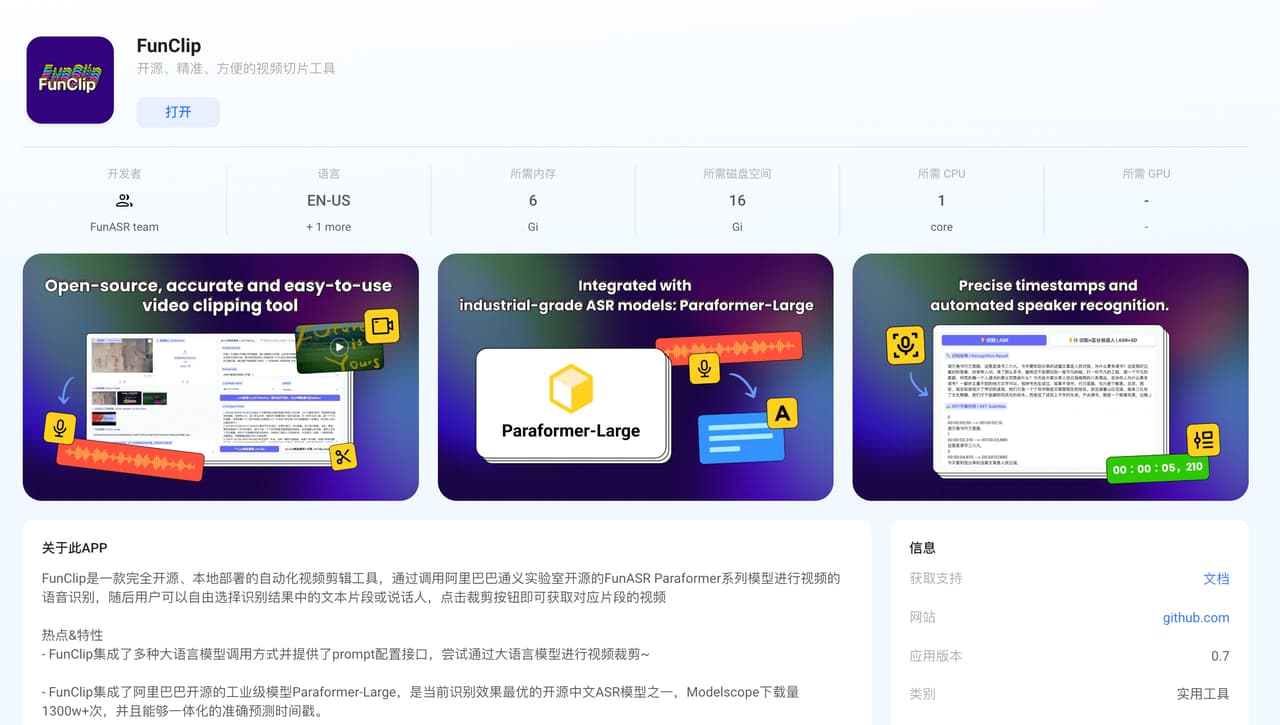Open the video clipping tool screenshot
This screenshot has height=725, width=1280.
221,377
